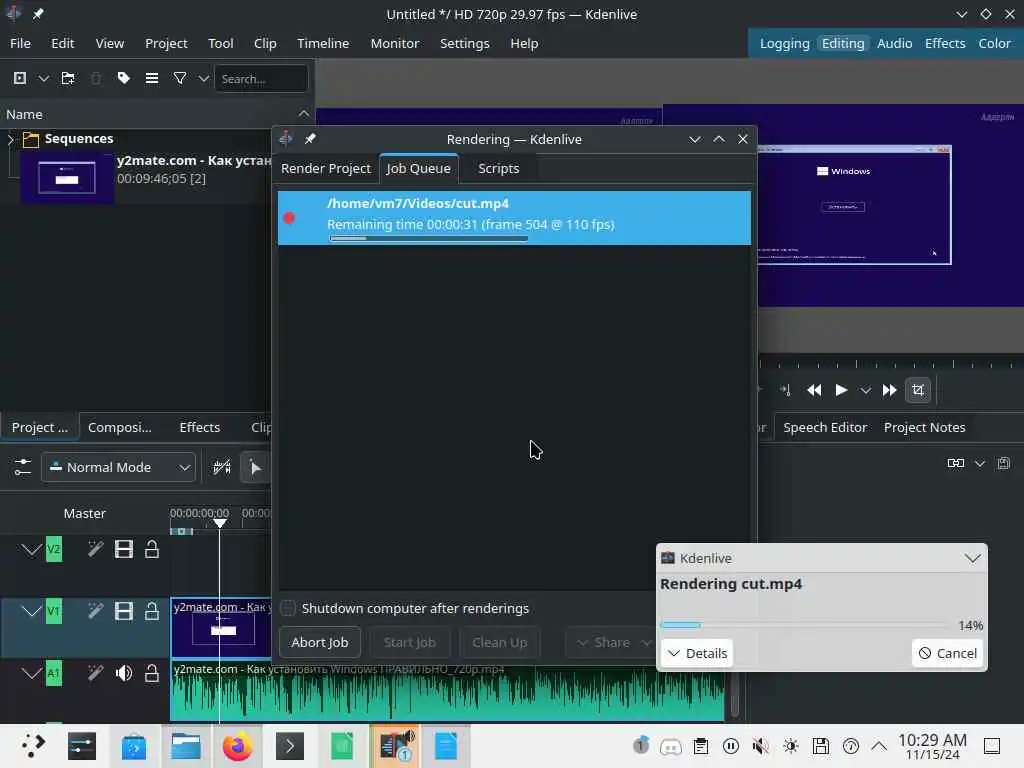Pin the Rendering dialog with pushpin icon
The height and width of the screenshot is (768, 1024).
point(310,139)
